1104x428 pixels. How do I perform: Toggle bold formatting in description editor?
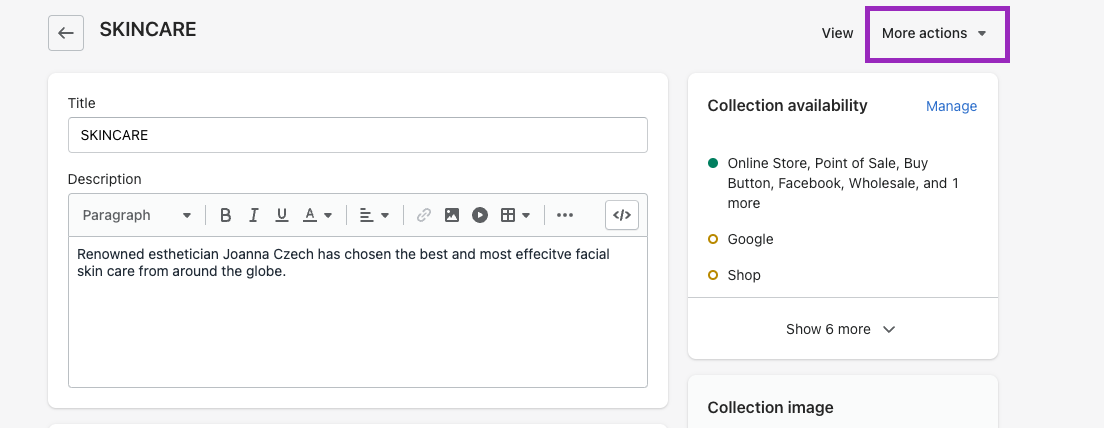(x=226, y=215)
